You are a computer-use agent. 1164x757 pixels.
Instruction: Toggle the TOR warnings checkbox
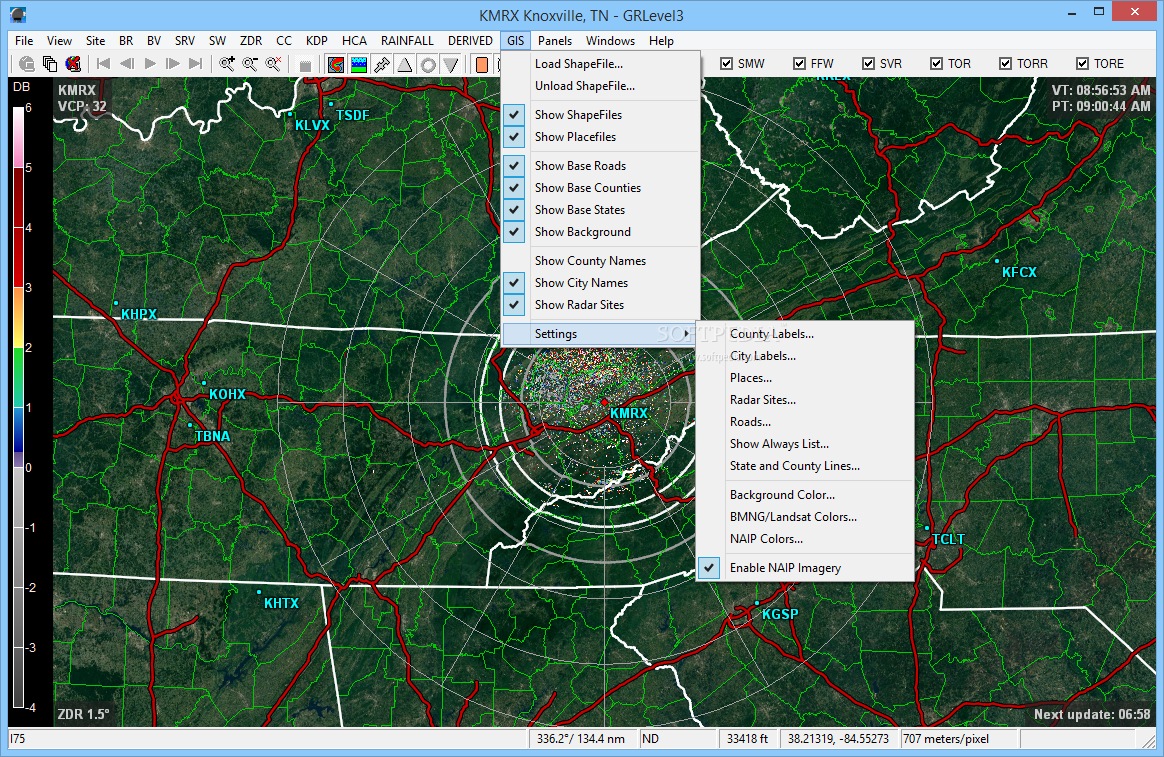937,64
